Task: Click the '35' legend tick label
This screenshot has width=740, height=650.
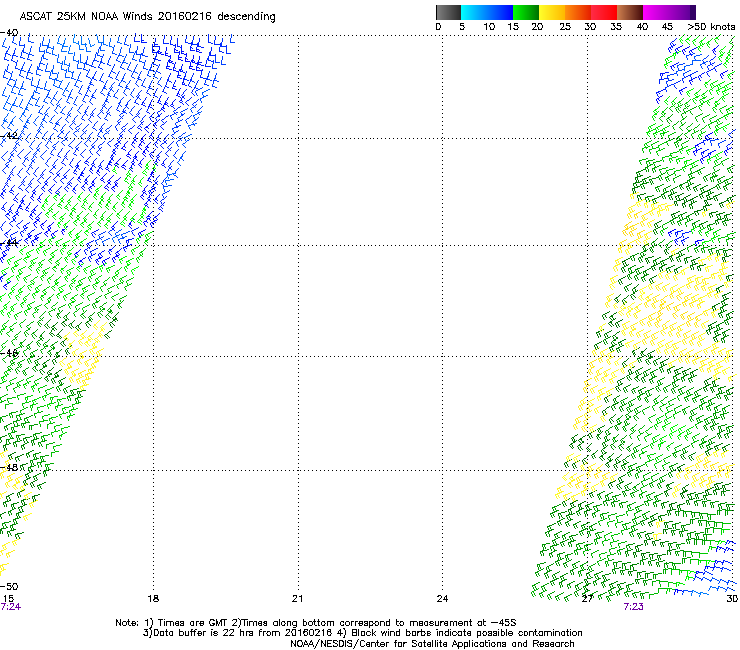Action: pyautogui.click(x=616, y=27)
